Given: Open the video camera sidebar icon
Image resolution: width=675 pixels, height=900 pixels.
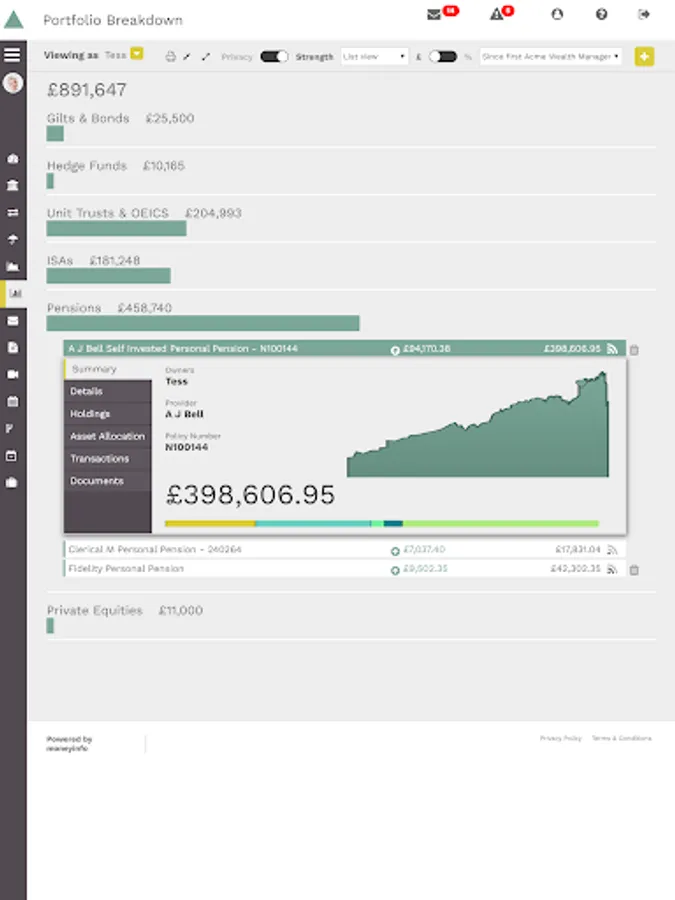Looking at the screenshot, I should (x=13, y=374).
